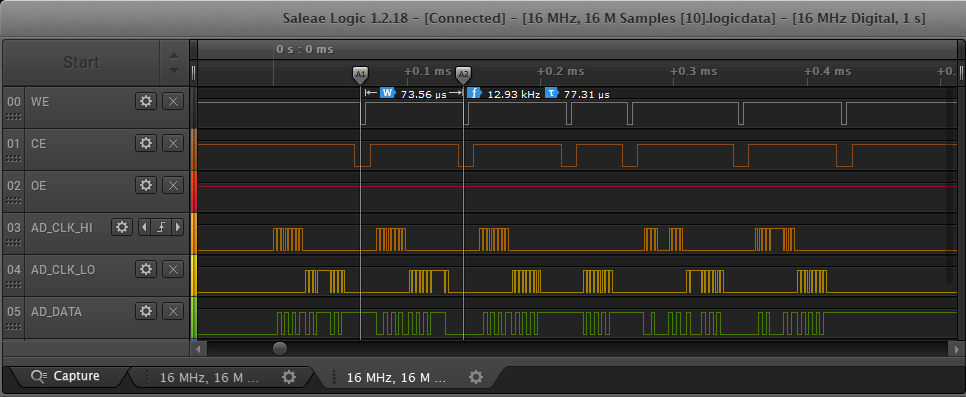Switch to the Capture tab
The image size is (966, 397).
tap(67, 376)
